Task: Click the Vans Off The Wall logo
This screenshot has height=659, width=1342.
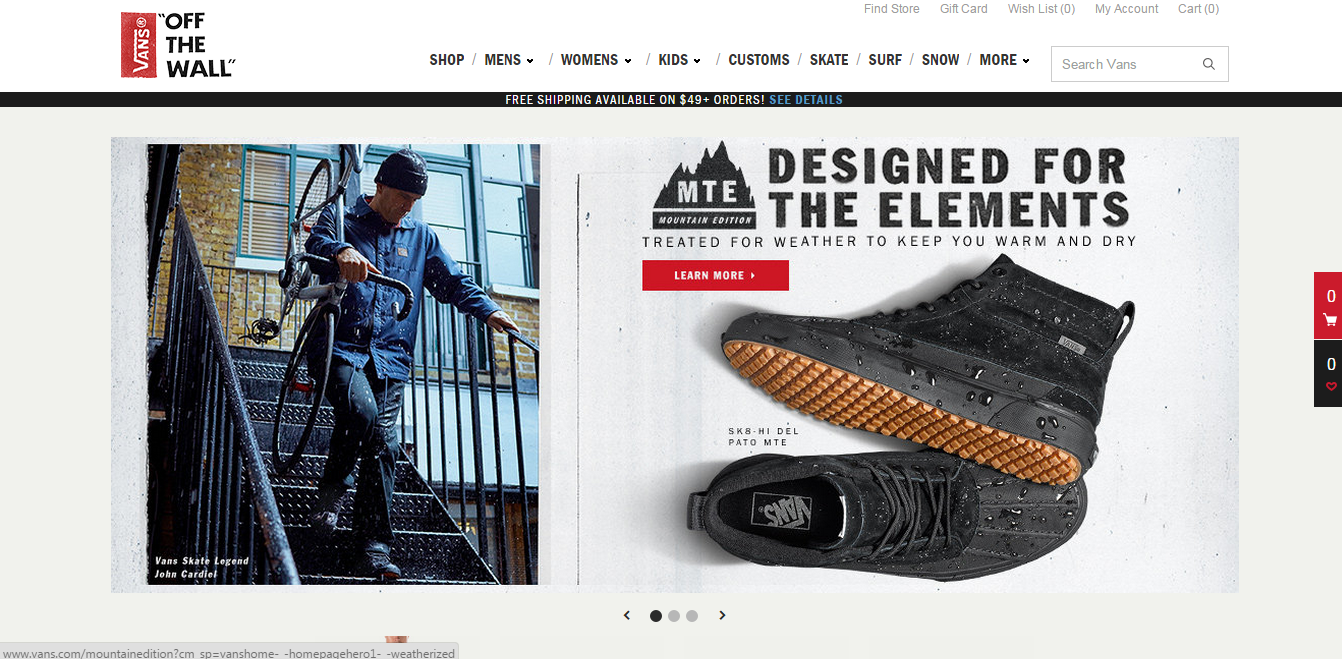Action: tap(178, 45)
